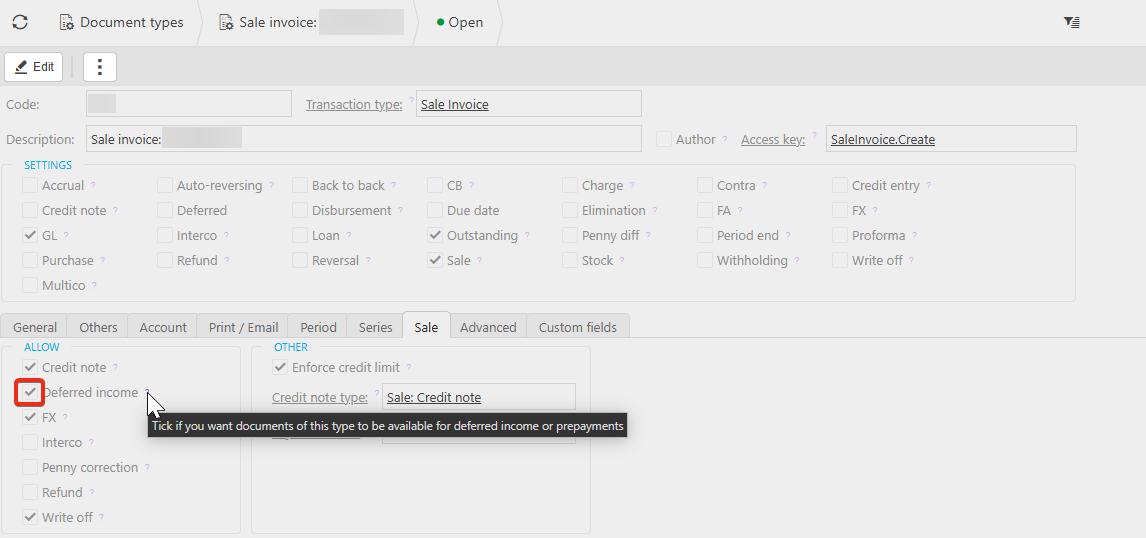Click the help icon next to Elimination

[x=655, y=210]
